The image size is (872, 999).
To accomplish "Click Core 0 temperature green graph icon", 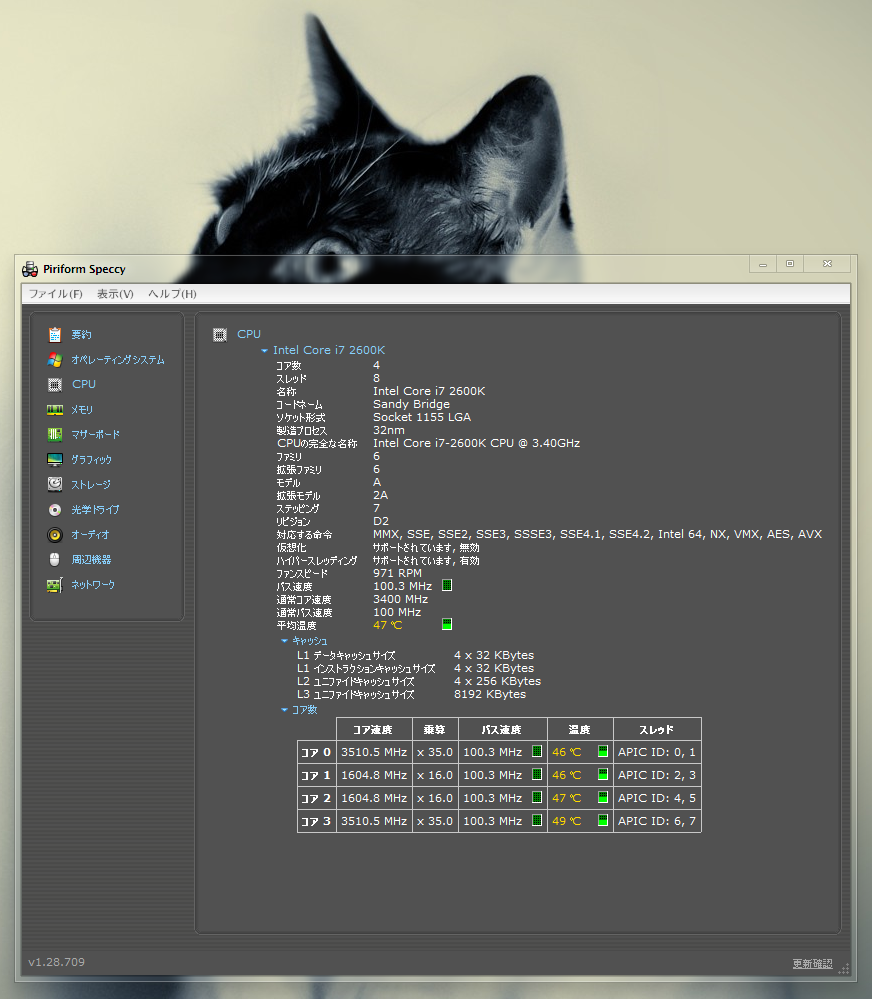I will tap(603, 751).
